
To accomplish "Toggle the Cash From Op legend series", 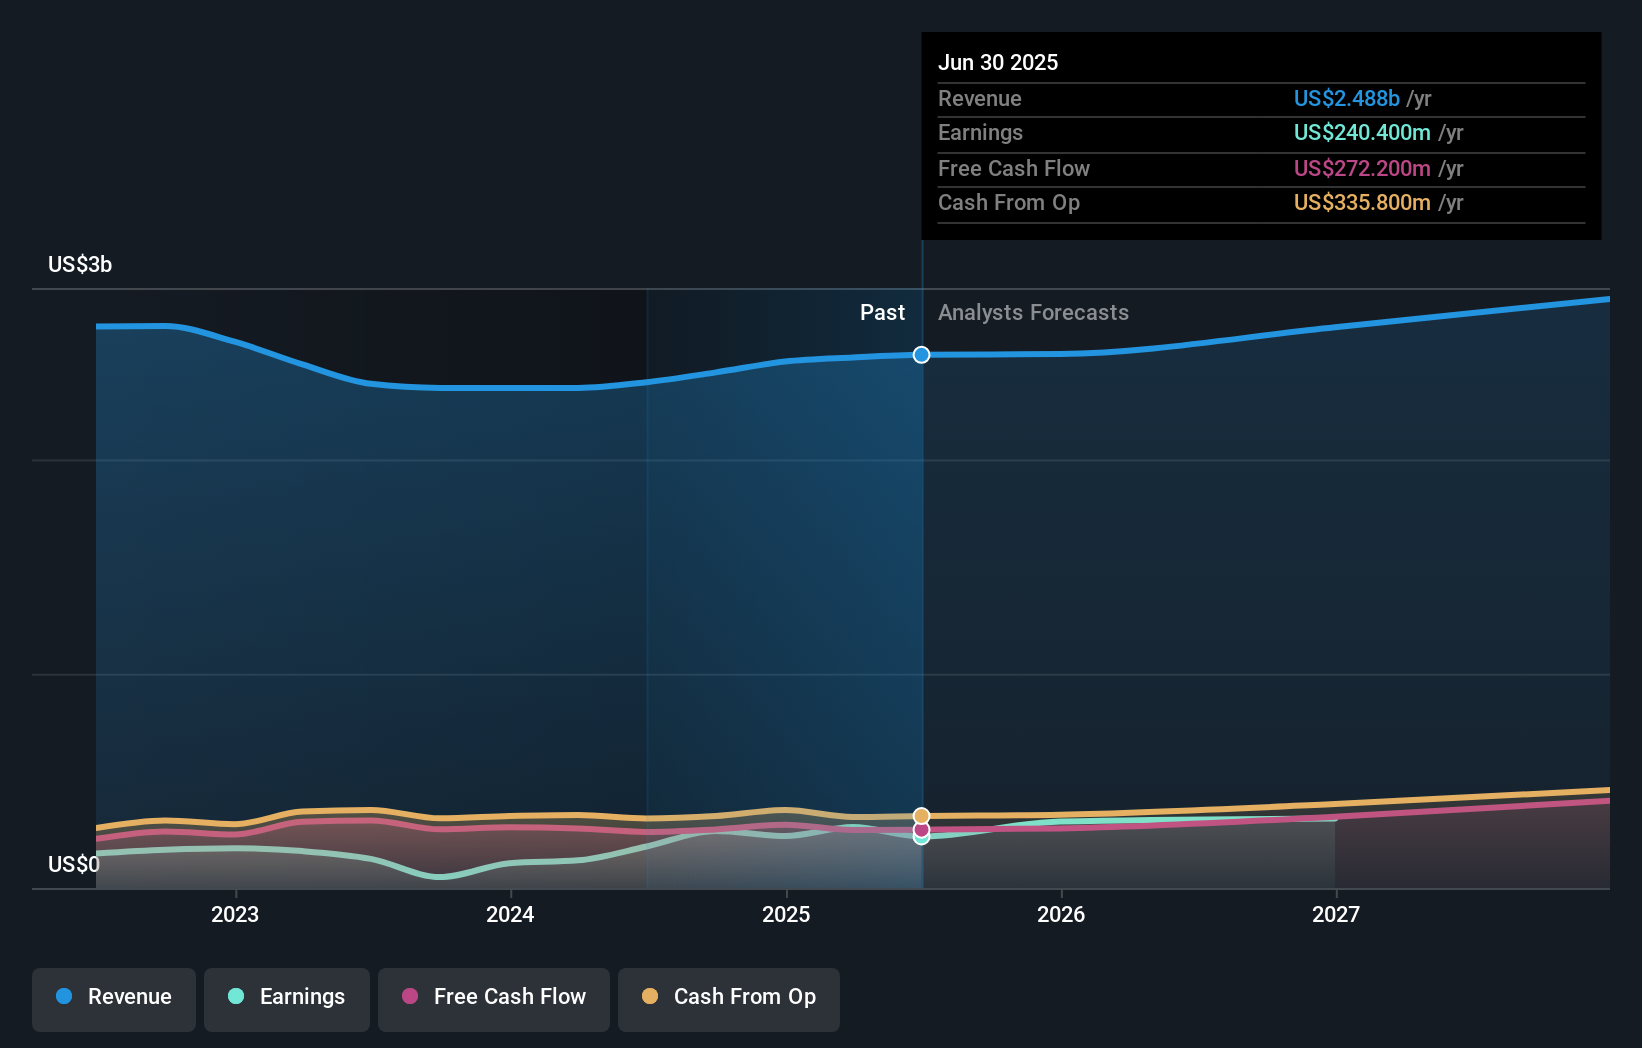I will (x=729, y=998).
